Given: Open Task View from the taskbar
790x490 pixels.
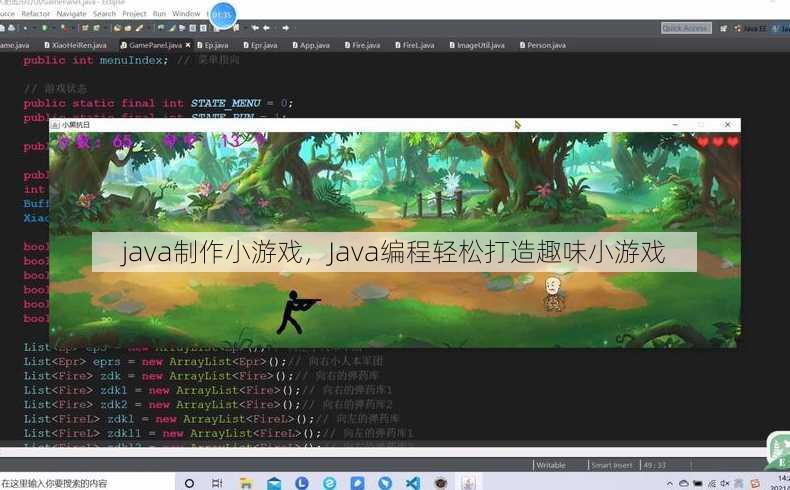Looking at the screenshot, I should (x=217, y=483).
